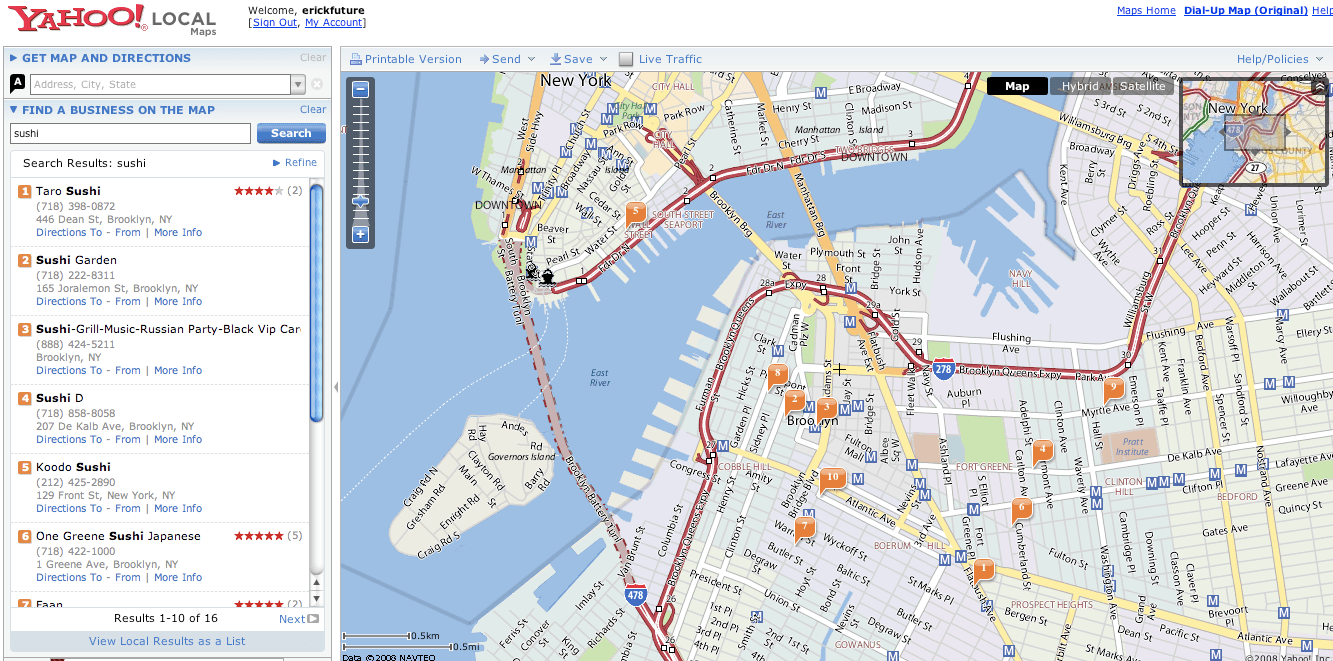Collapse the overview mini map with the chevron icon
Image resolution: width=1333 pixels, height=661 pixels.
[1320, 87]
